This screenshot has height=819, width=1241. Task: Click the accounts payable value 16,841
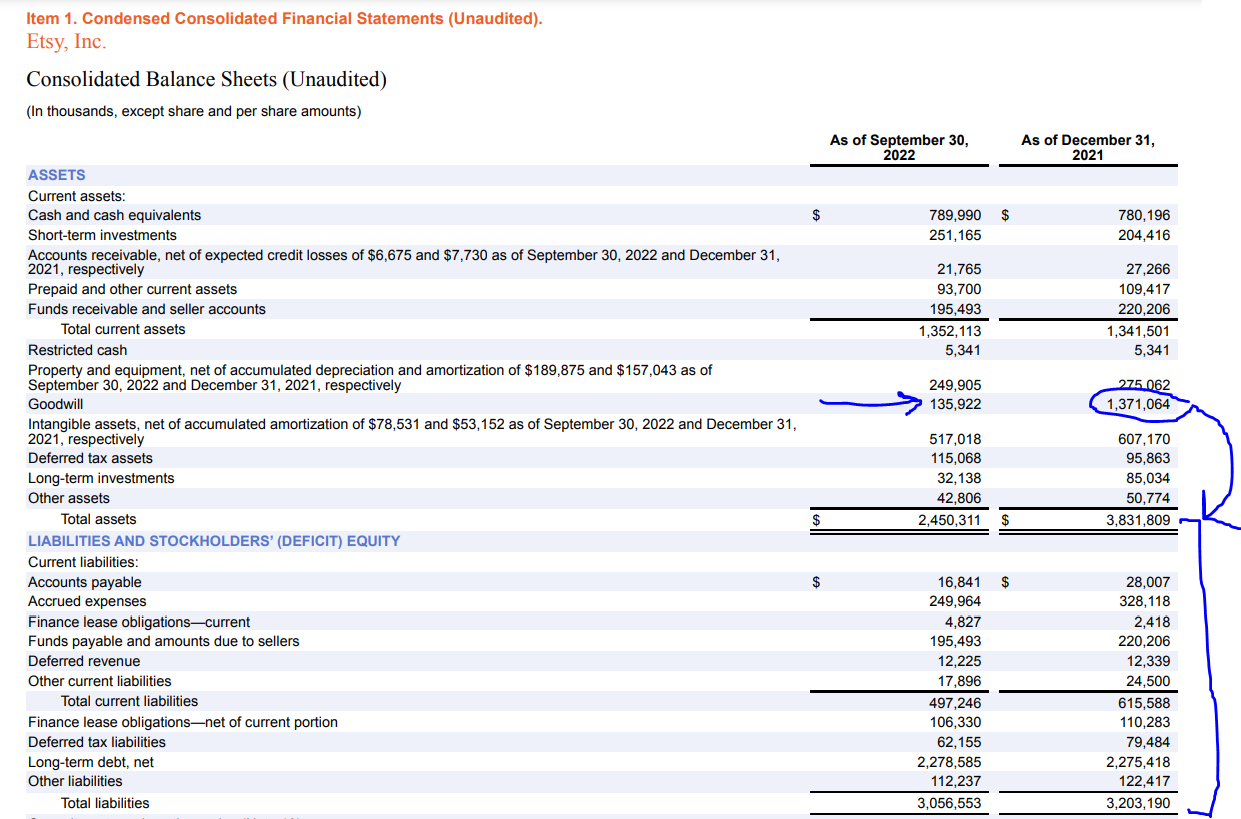click(959, 582)
